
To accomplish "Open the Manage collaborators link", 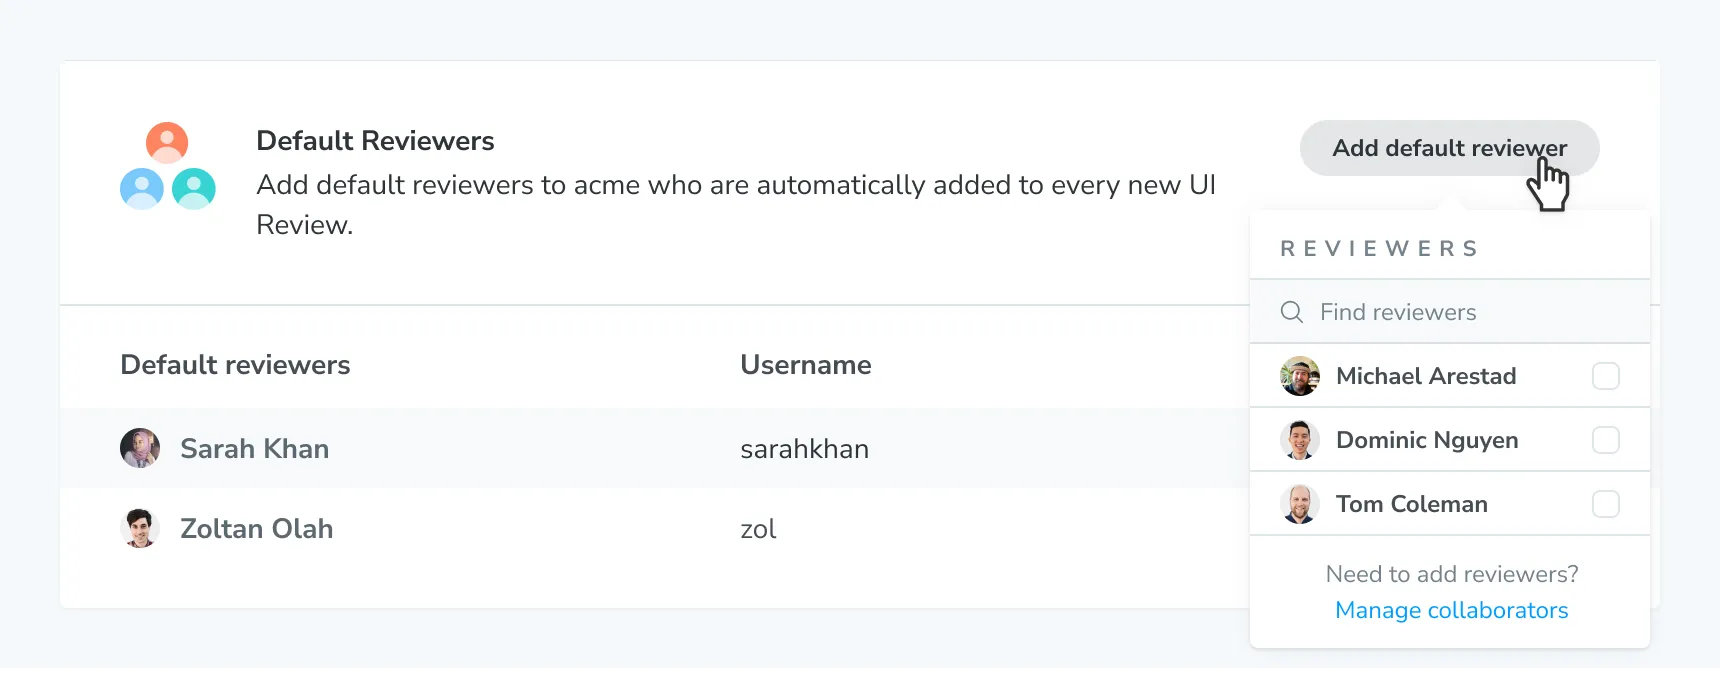I will pos(1451,610).
